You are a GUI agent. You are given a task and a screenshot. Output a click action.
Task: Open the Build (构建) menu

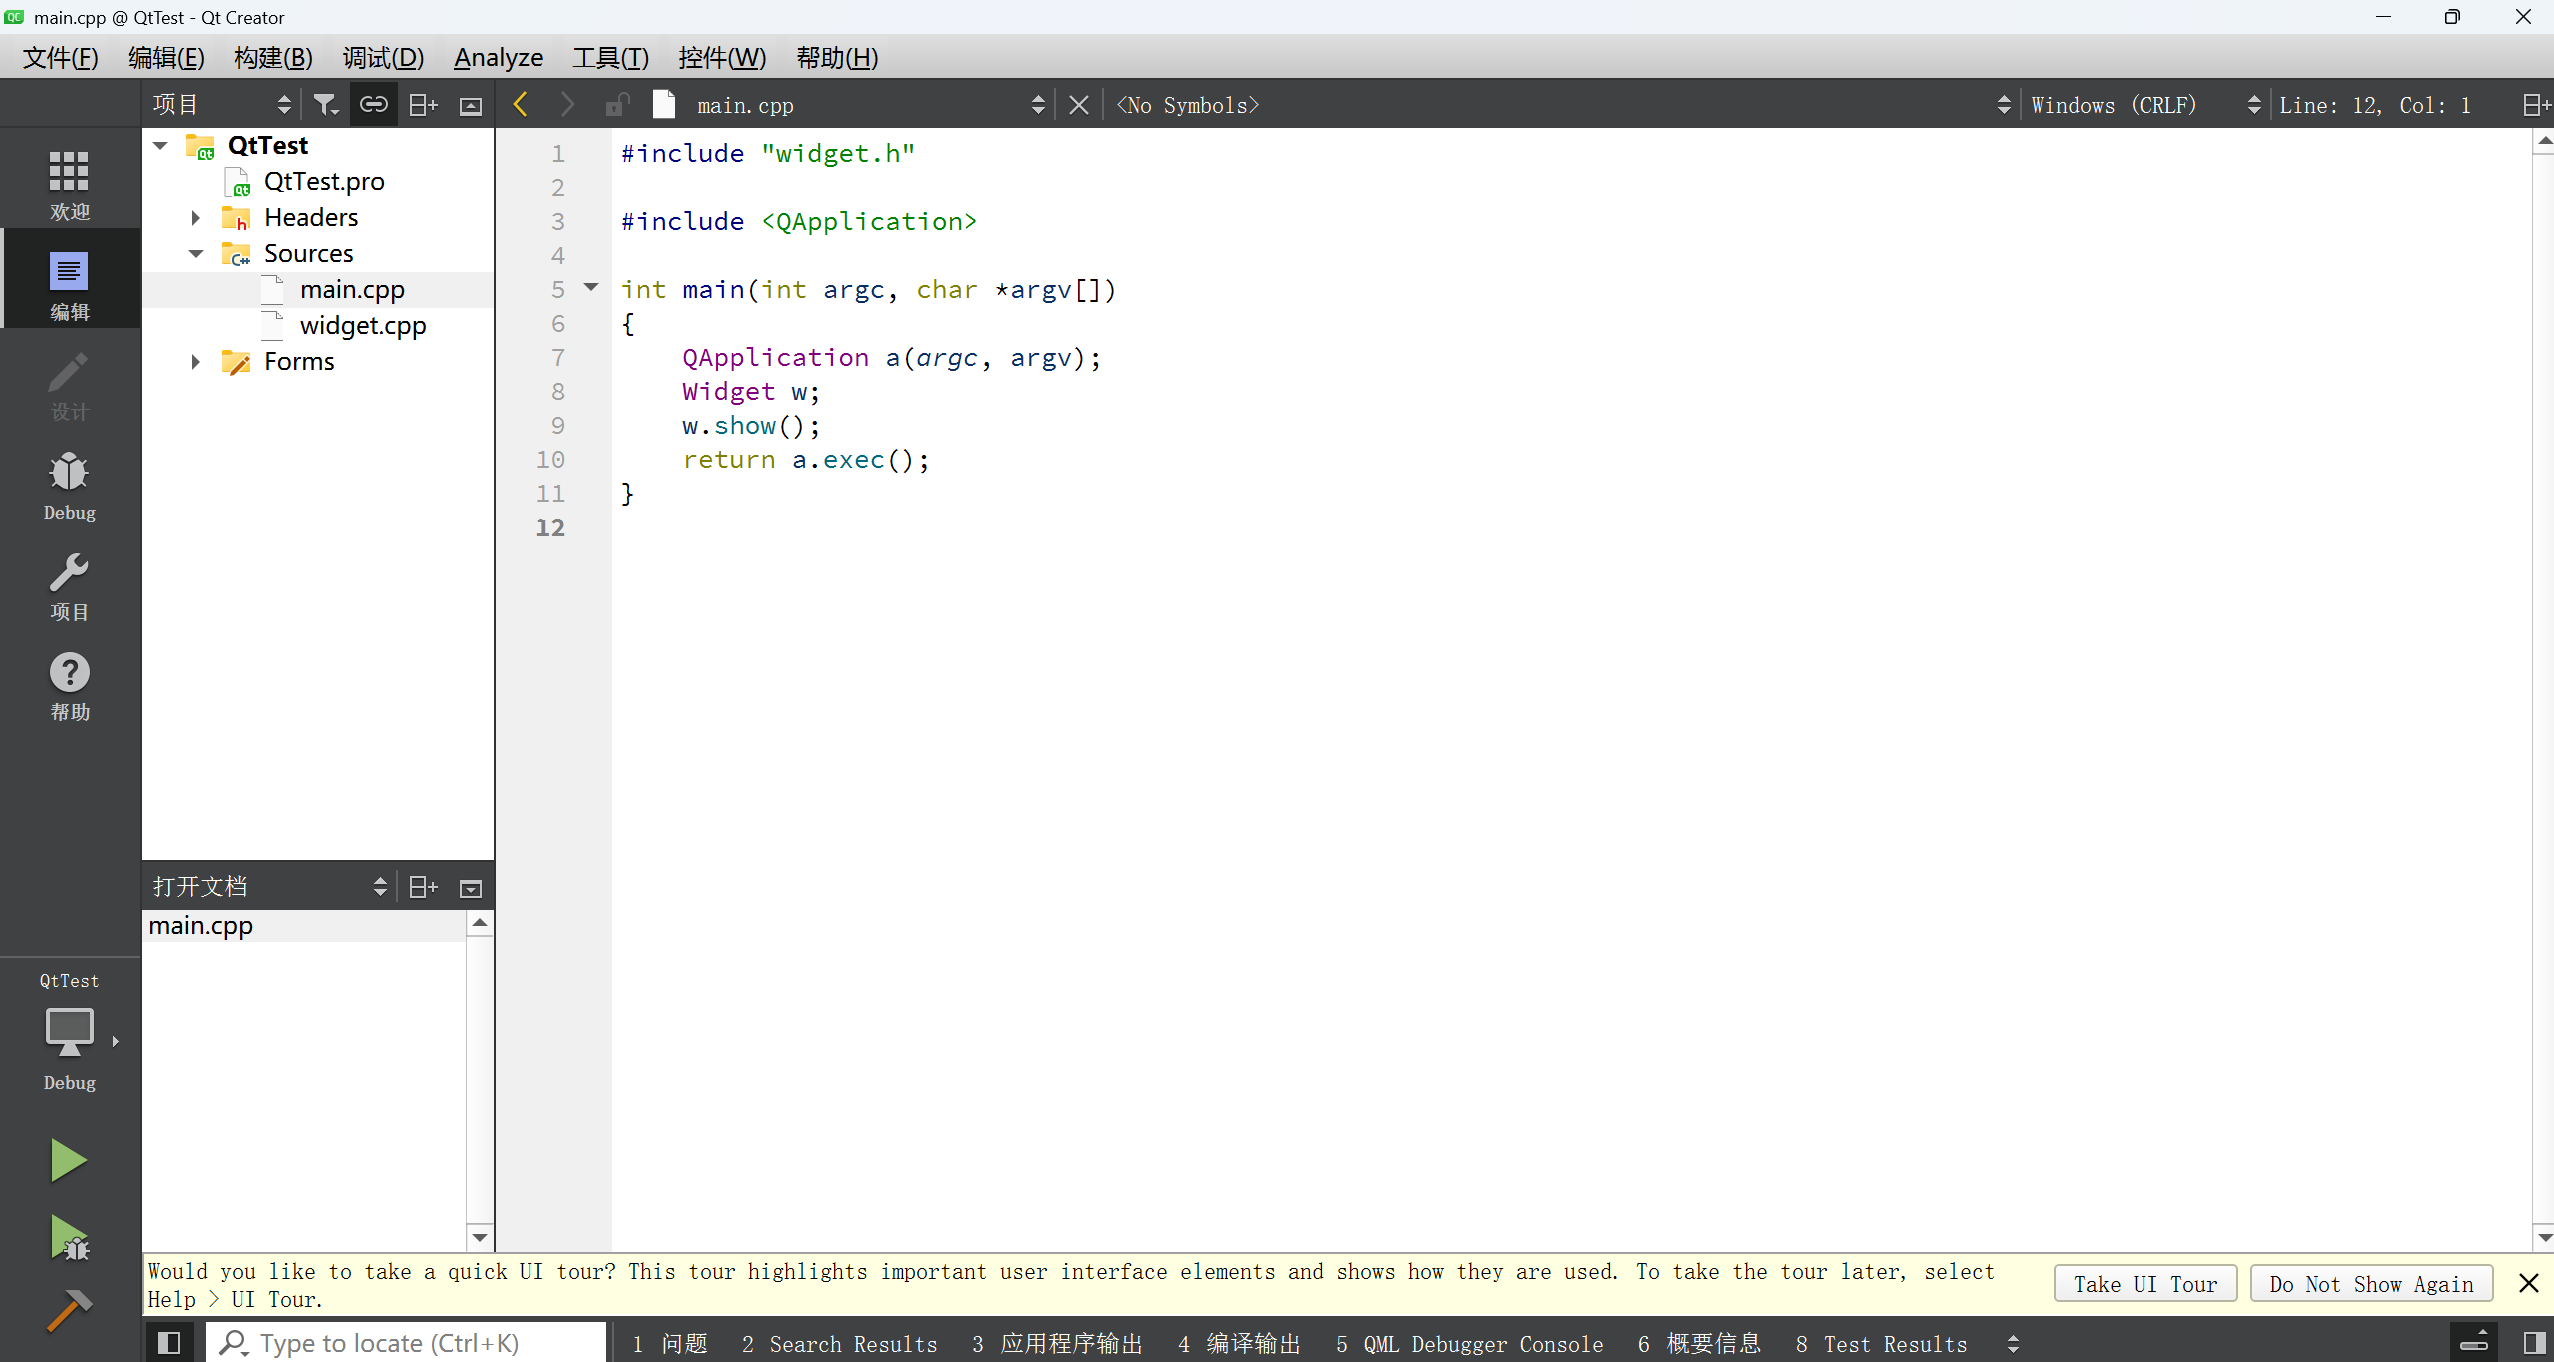[273, 58]
